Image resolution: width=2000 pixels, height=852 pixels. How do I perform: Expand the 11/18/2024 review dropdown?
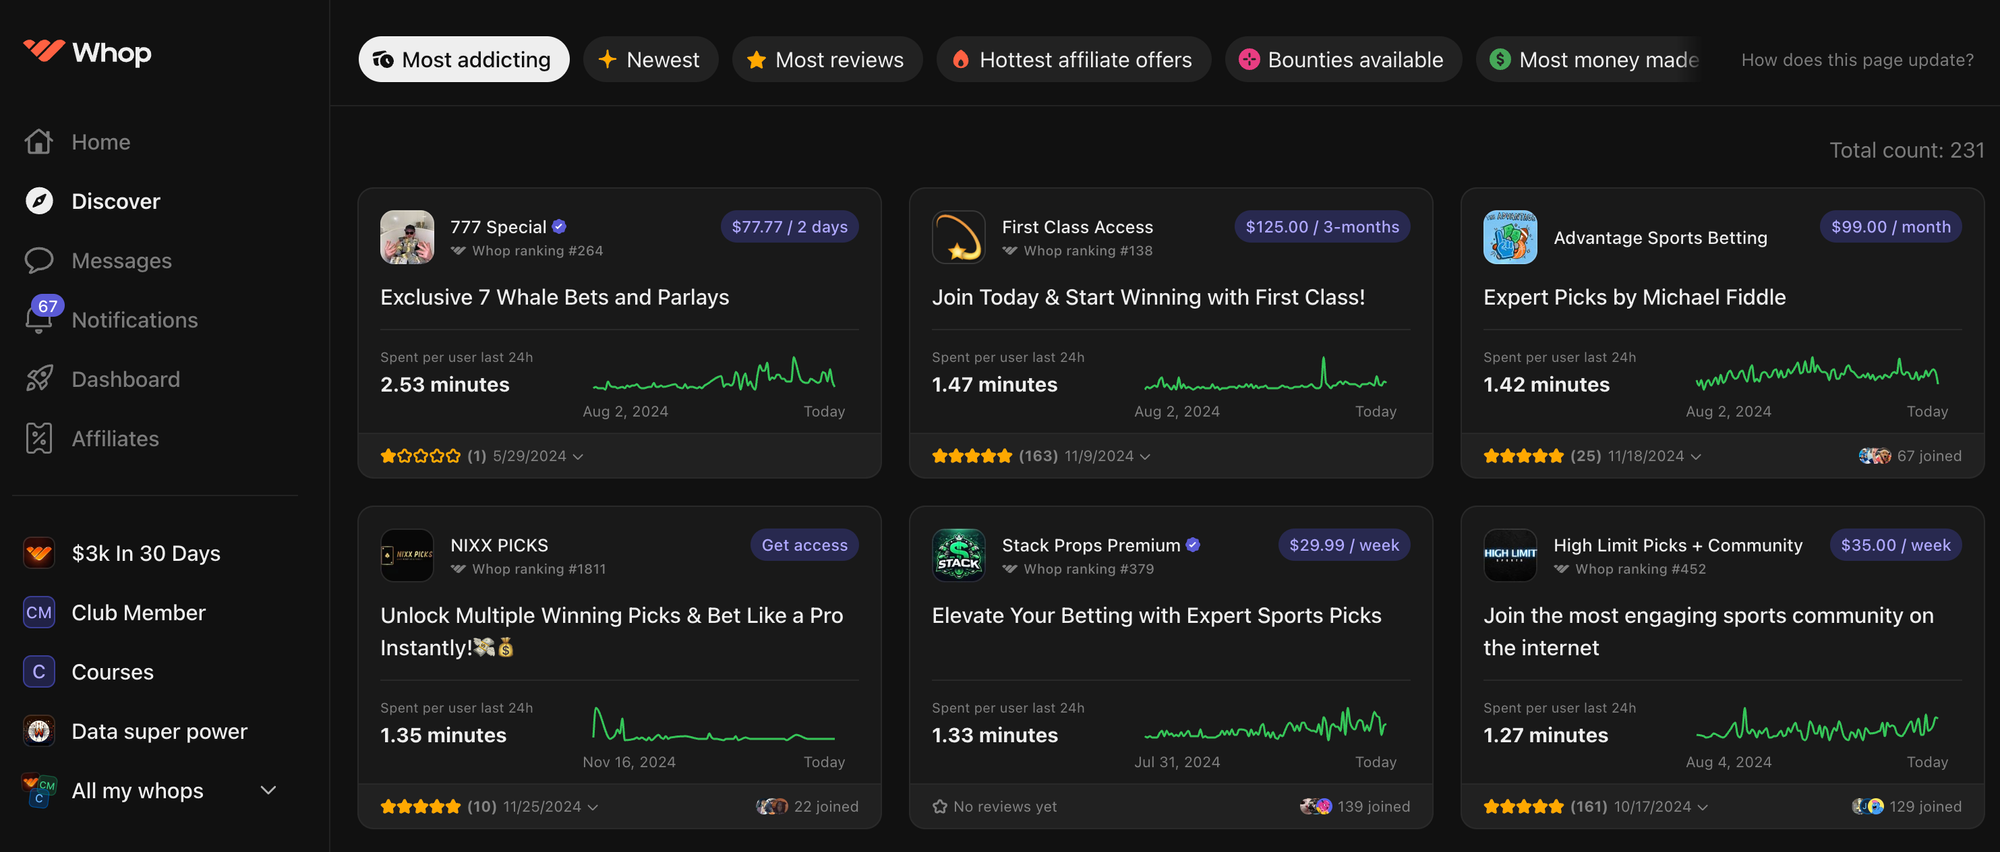[x=1696, y=457]
